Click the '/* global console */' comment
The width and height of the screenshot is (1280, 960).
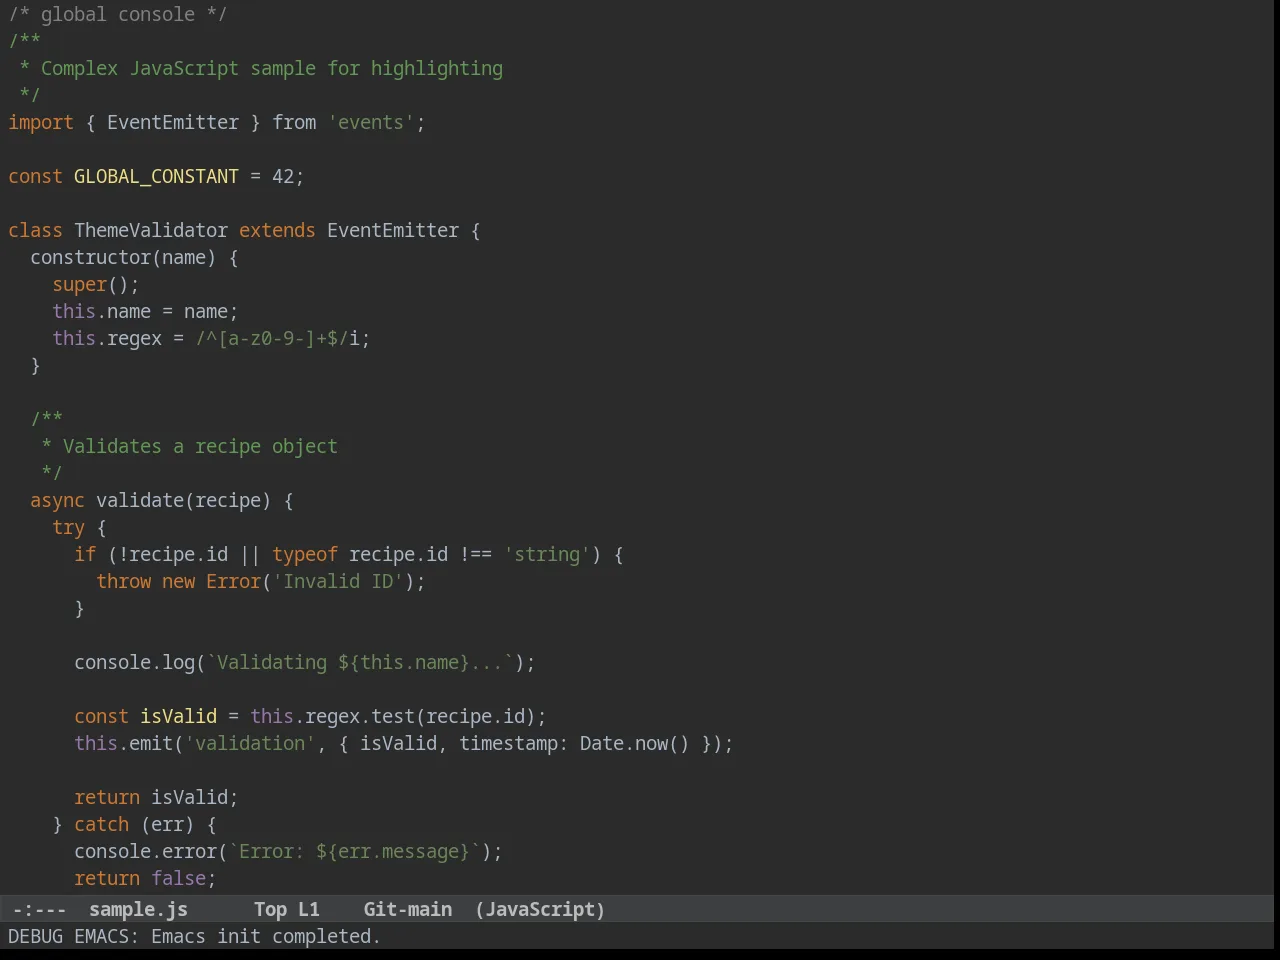pos(118,14)
